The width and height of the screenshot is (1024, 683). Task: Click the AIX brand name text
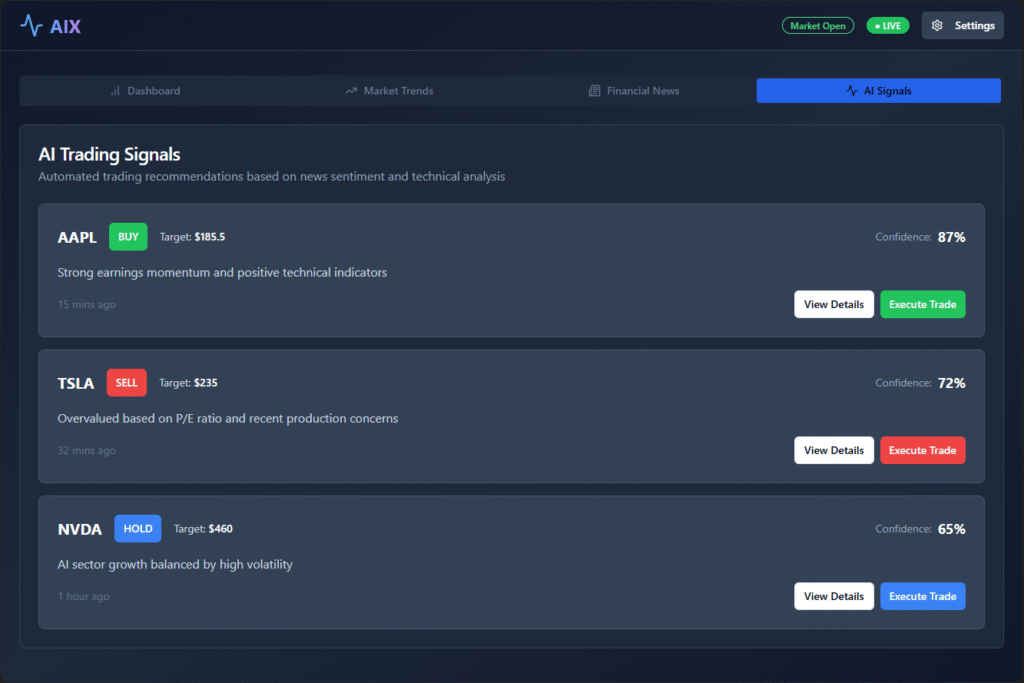65,27
